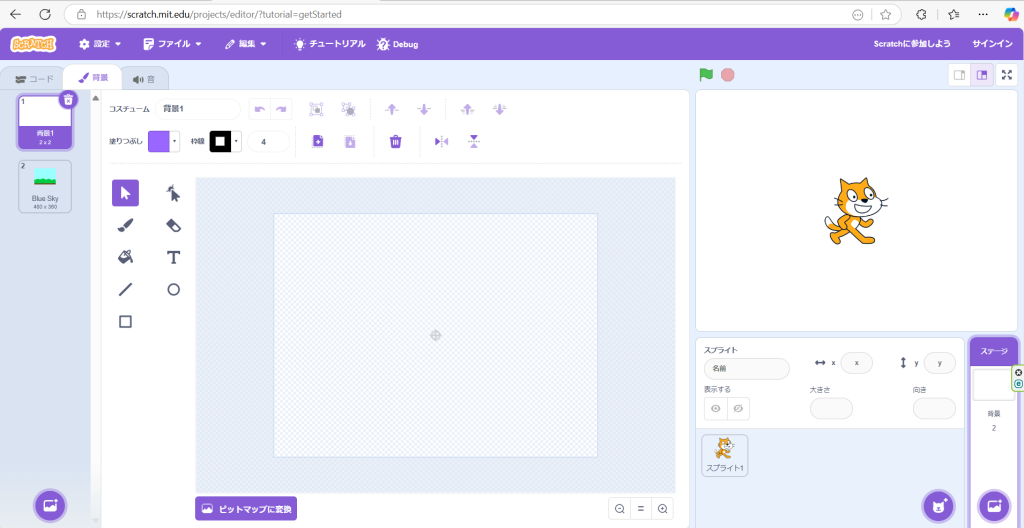Screen dimensions: 1024x528
Task: Show the sprite using the eye icon
Action: [715, 408]
